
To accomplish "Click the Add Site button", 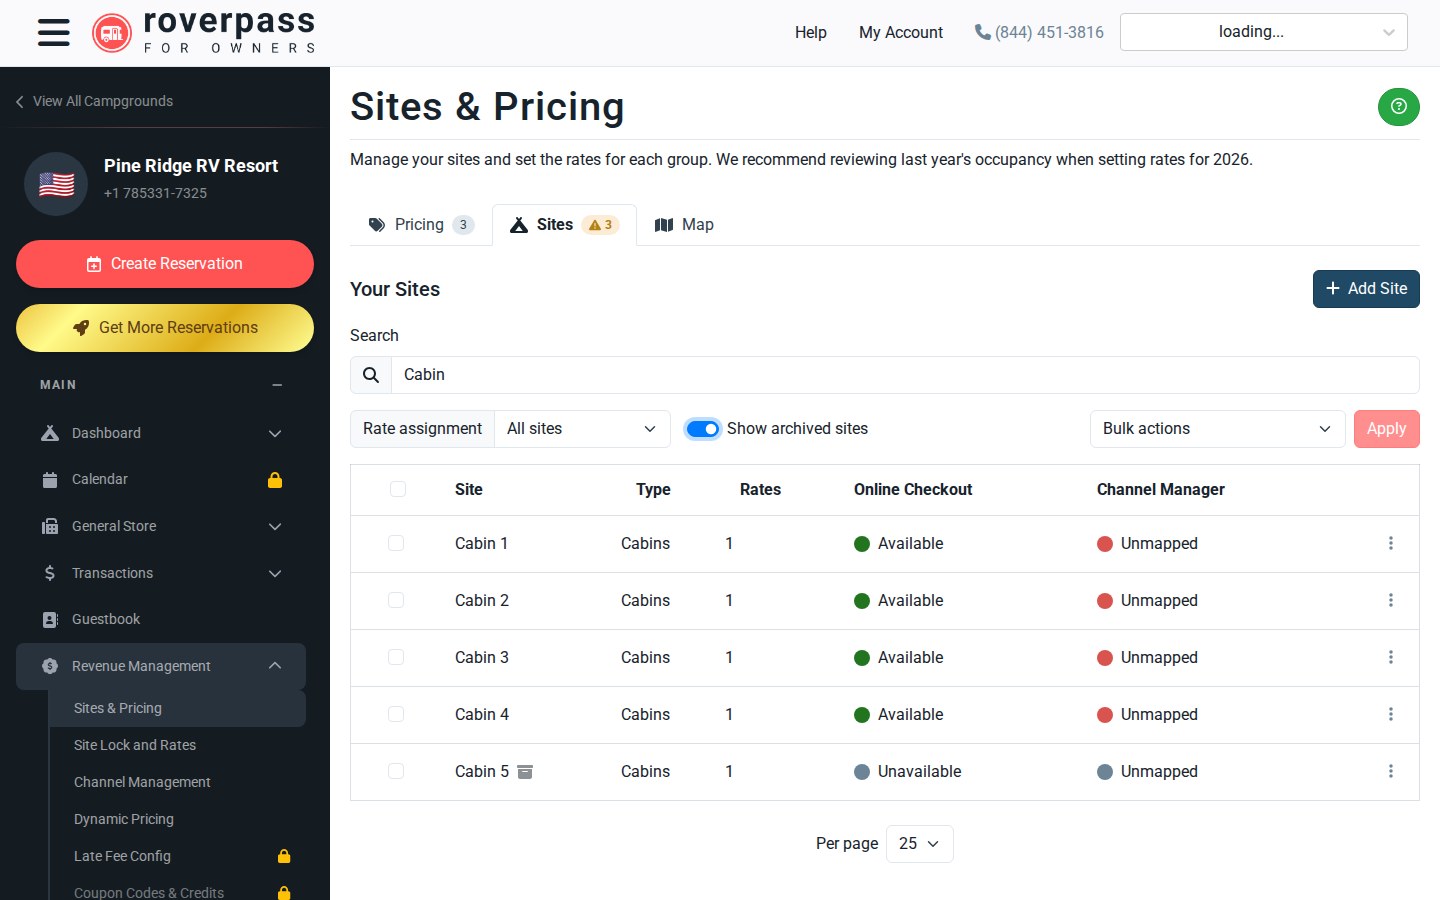I will (1366, 289).
